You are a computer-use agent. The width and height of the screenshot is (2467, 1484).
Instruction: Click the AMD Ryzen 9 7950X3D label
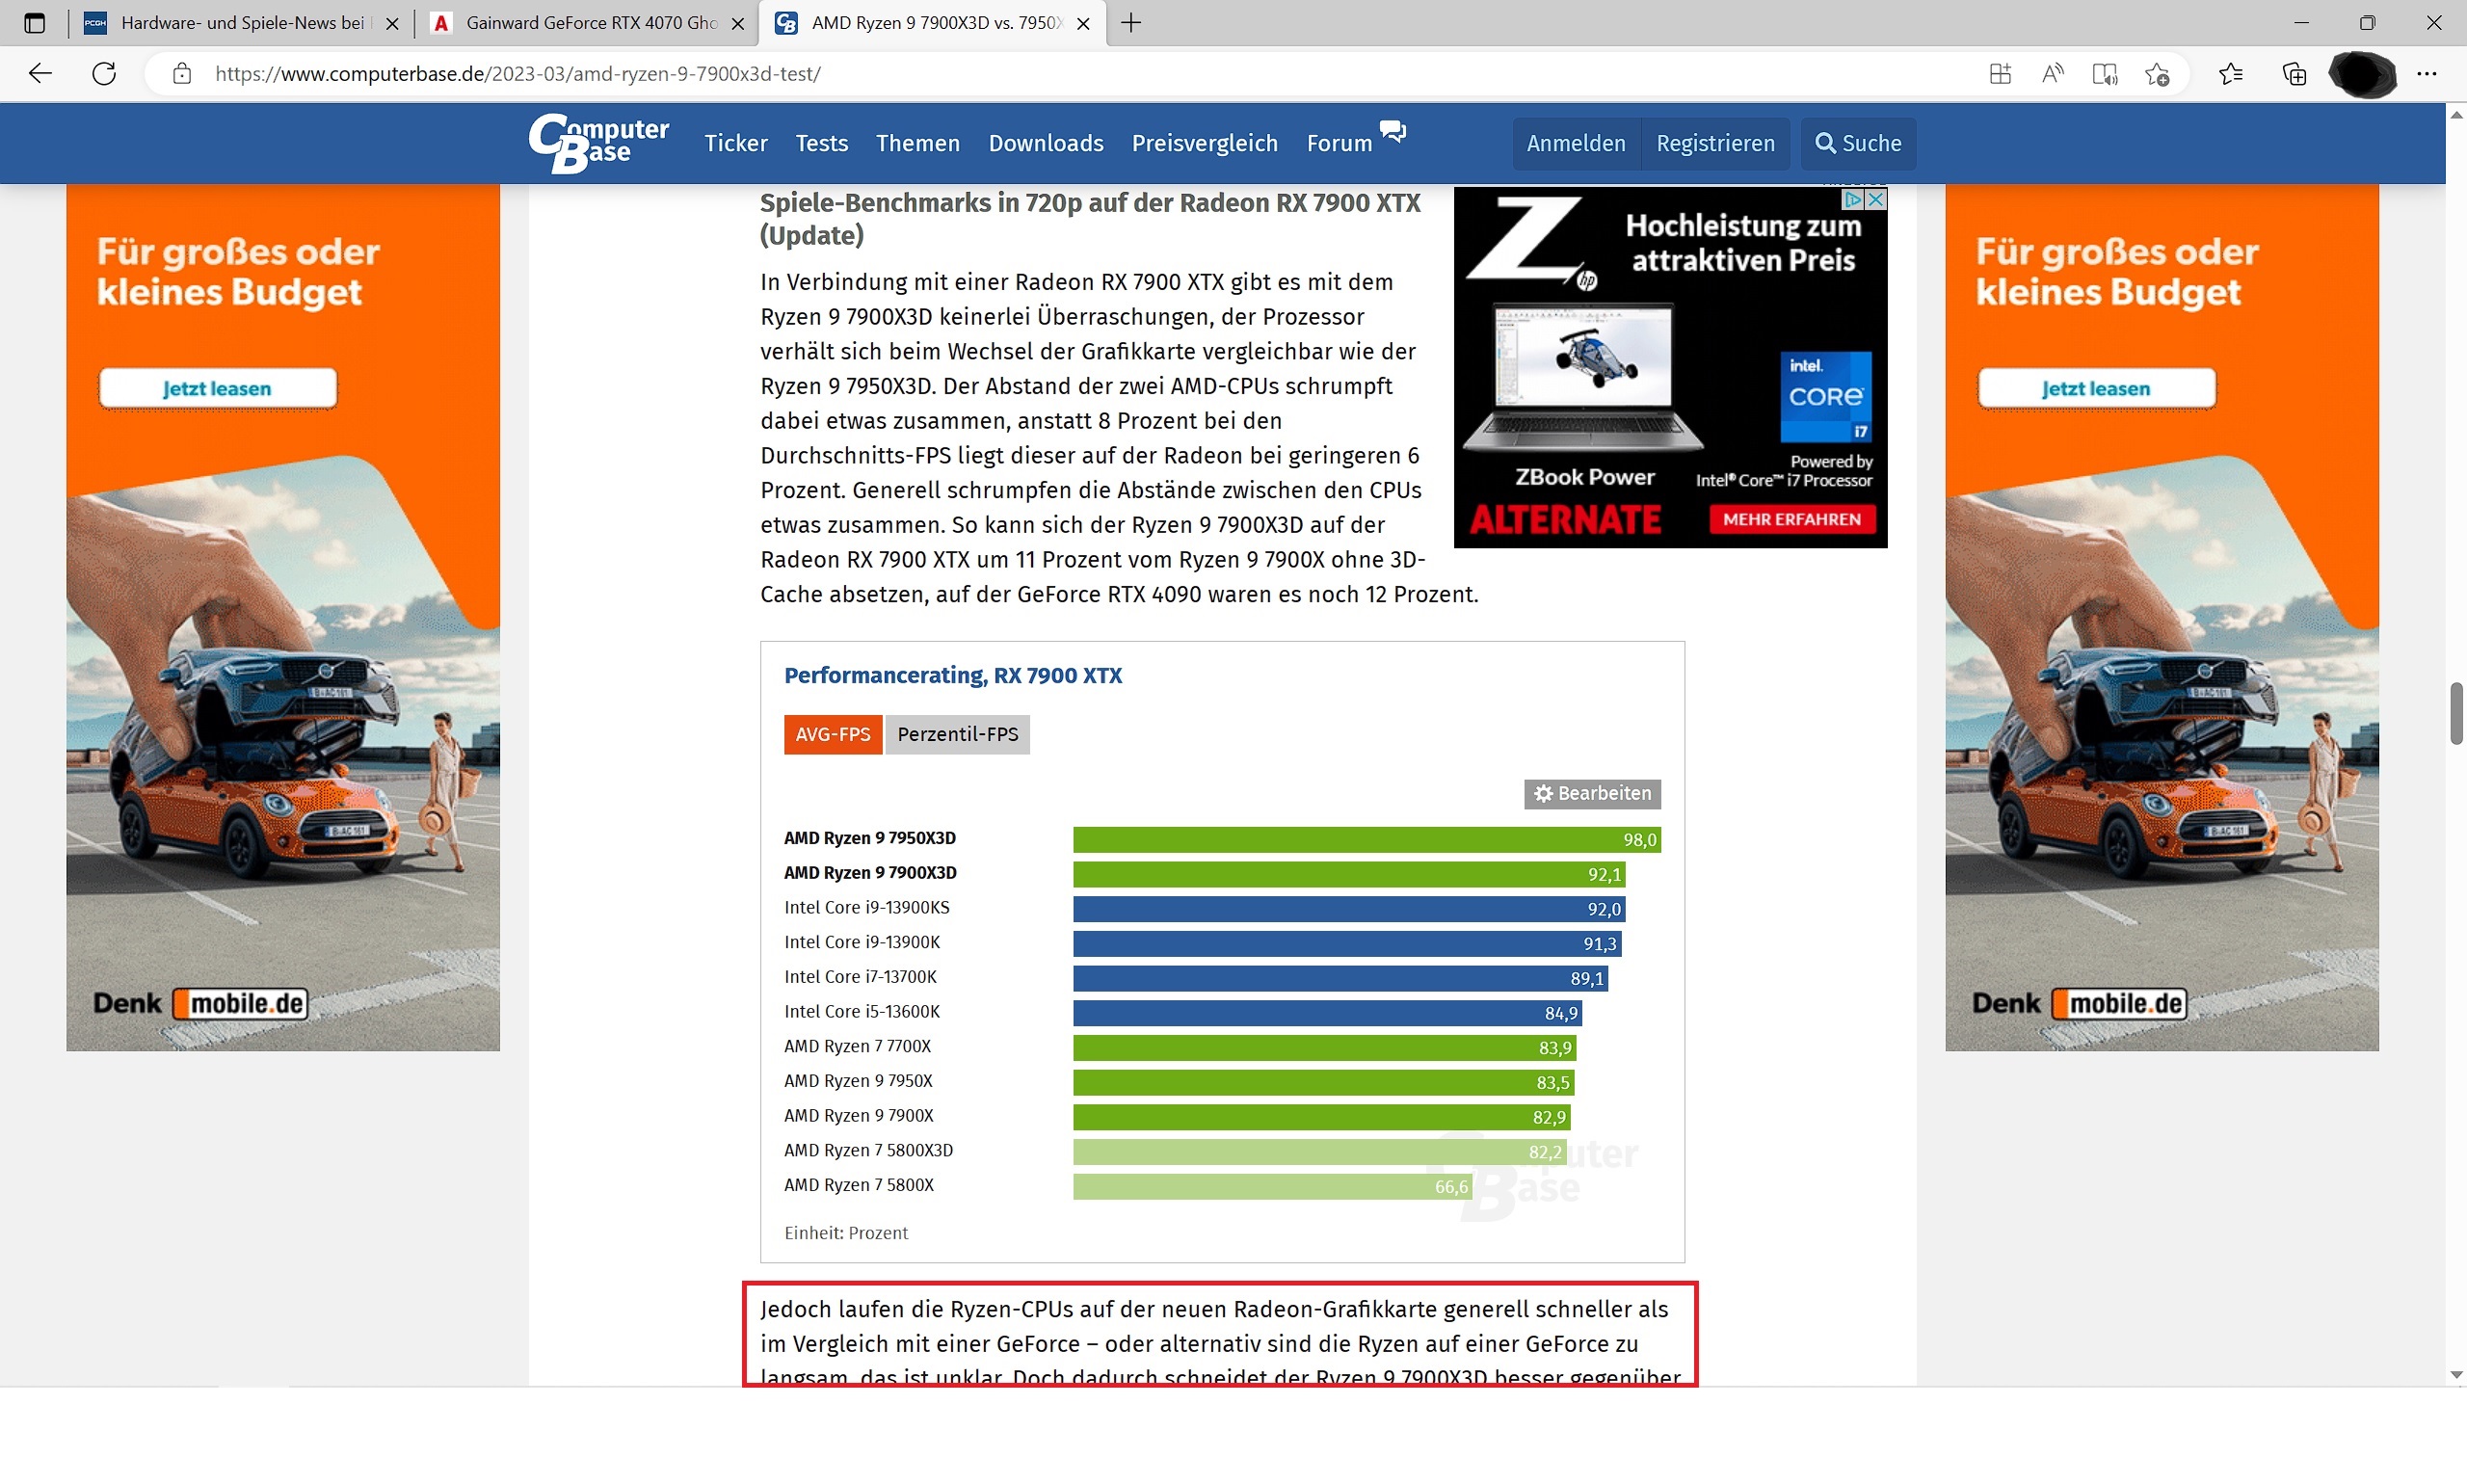[870, 838]
